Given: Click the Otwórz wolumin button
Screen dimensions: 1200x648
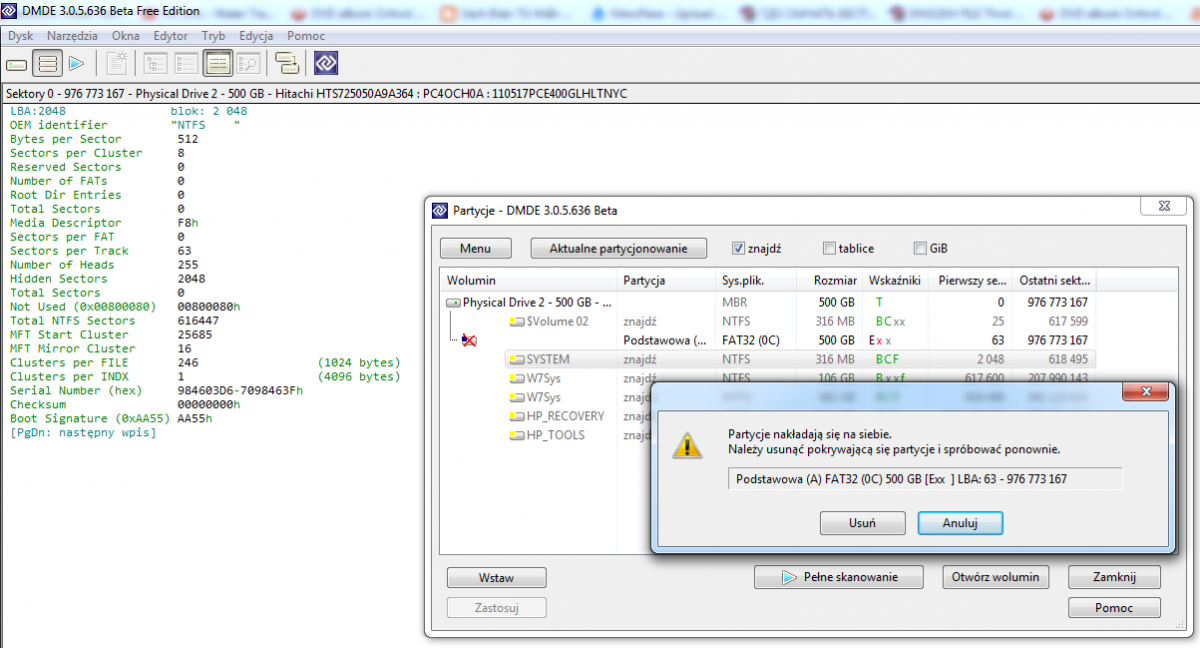Looking at the screenshot, I should [996, 577].
